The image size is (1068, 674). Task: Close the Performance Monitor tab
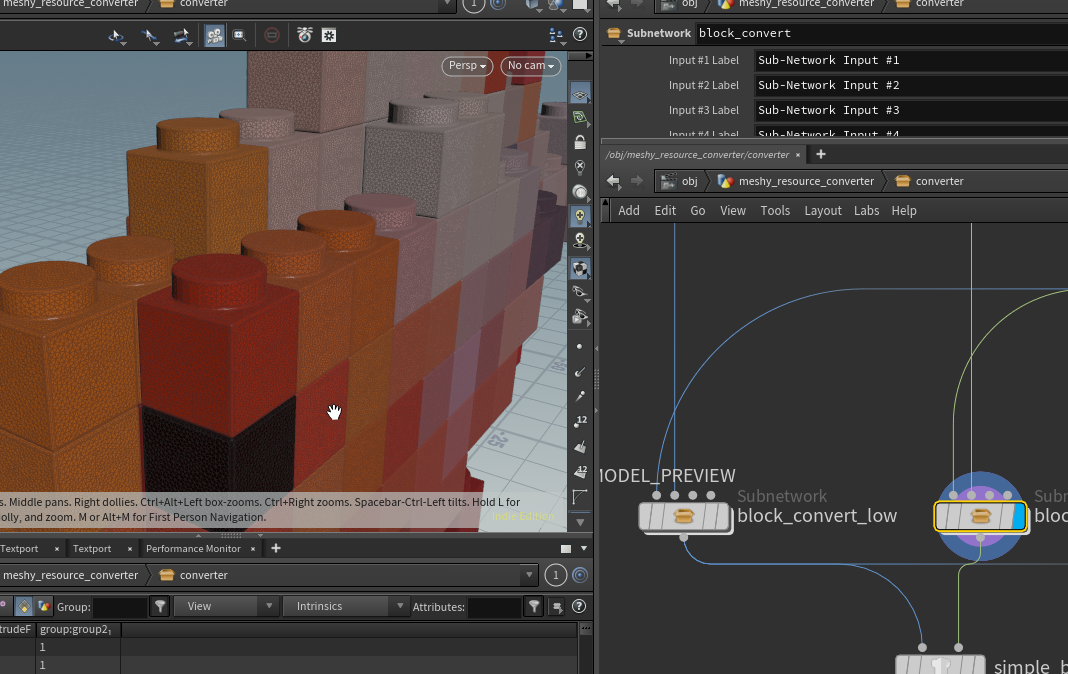coord(253,549)
